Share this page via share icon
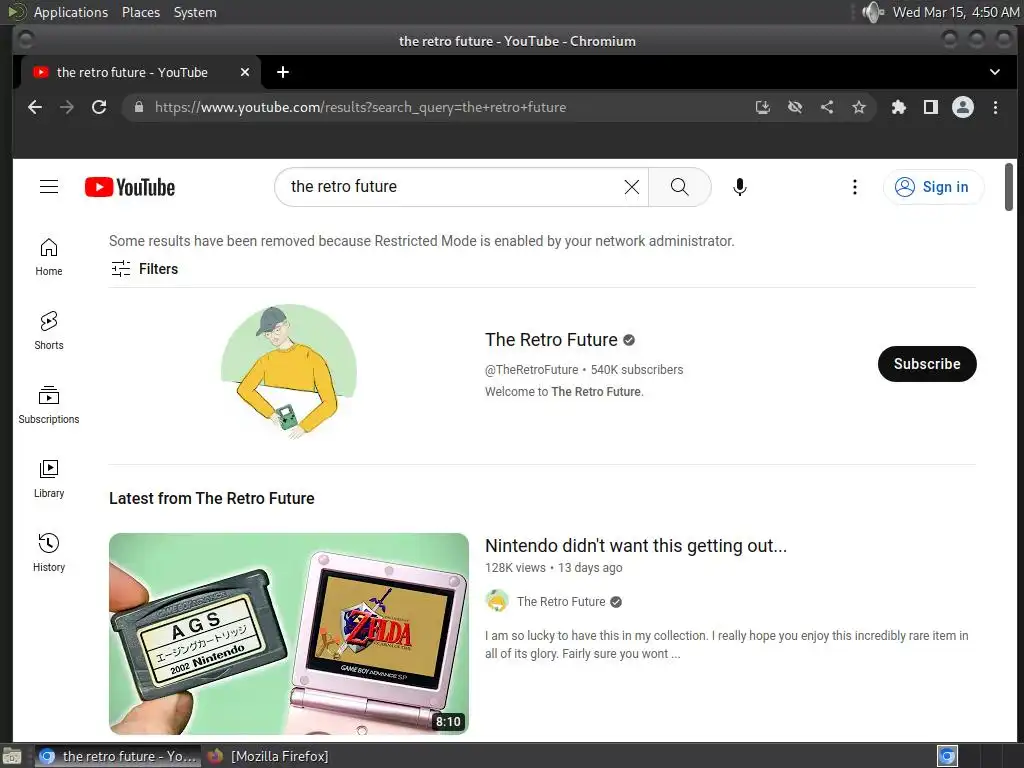Viewport: 1024px width, 768px height. (827, 107)
